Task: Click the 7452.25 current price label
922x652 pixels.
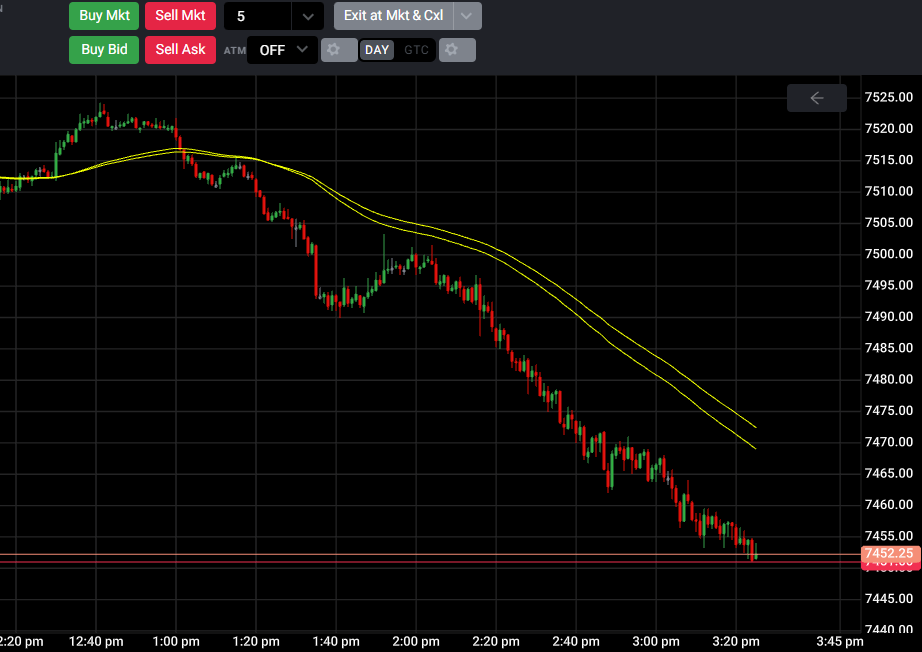Action: [x=890, y=553]
